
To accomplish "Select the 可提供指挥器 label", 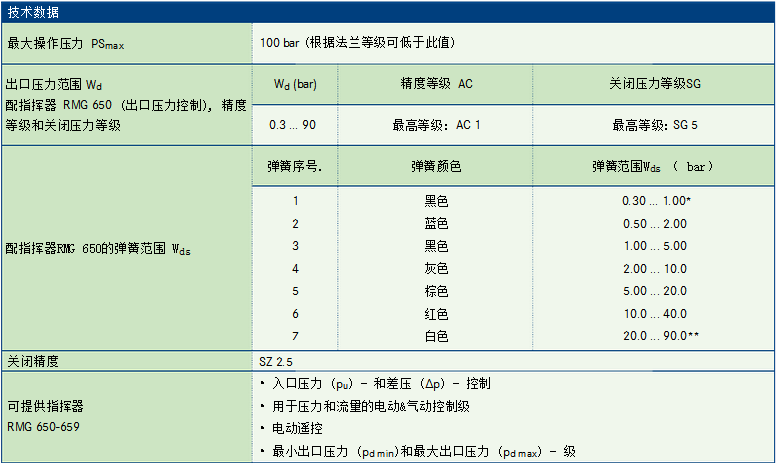I will point(45,406).
